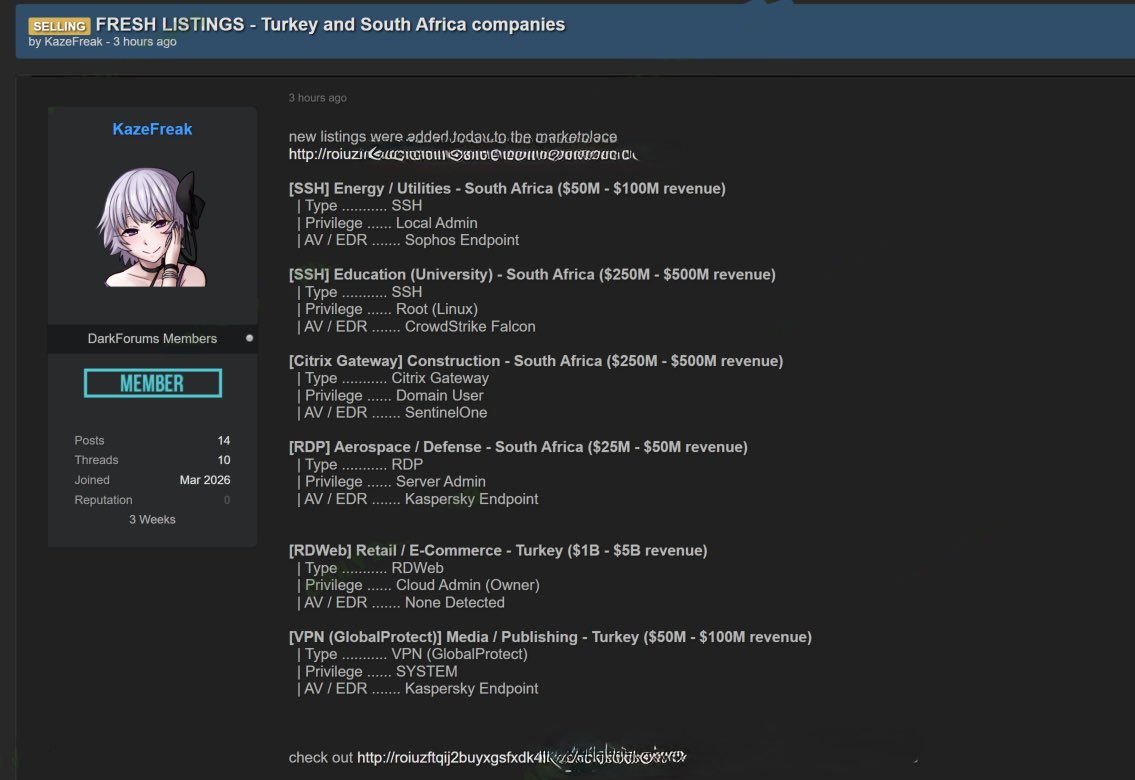
Task: Click the 'new listings were added today' line
Action: (452, 136)
